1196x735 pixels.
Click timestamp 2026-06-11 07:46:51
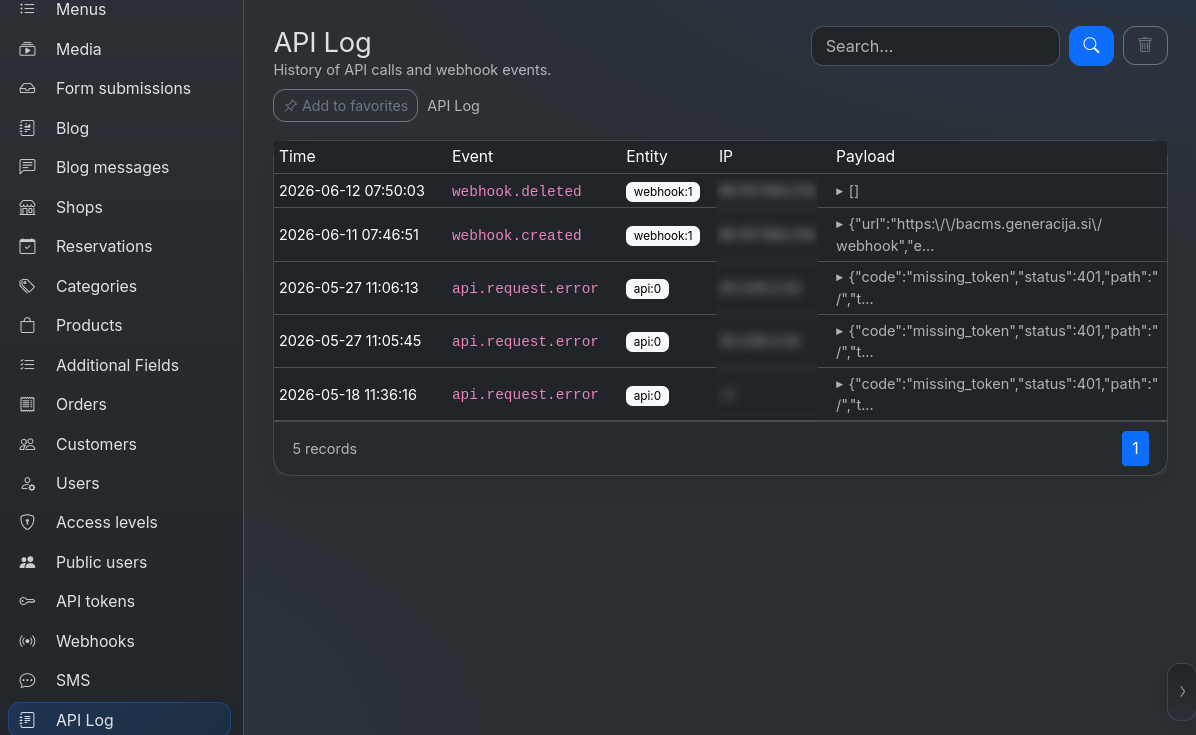349,235
